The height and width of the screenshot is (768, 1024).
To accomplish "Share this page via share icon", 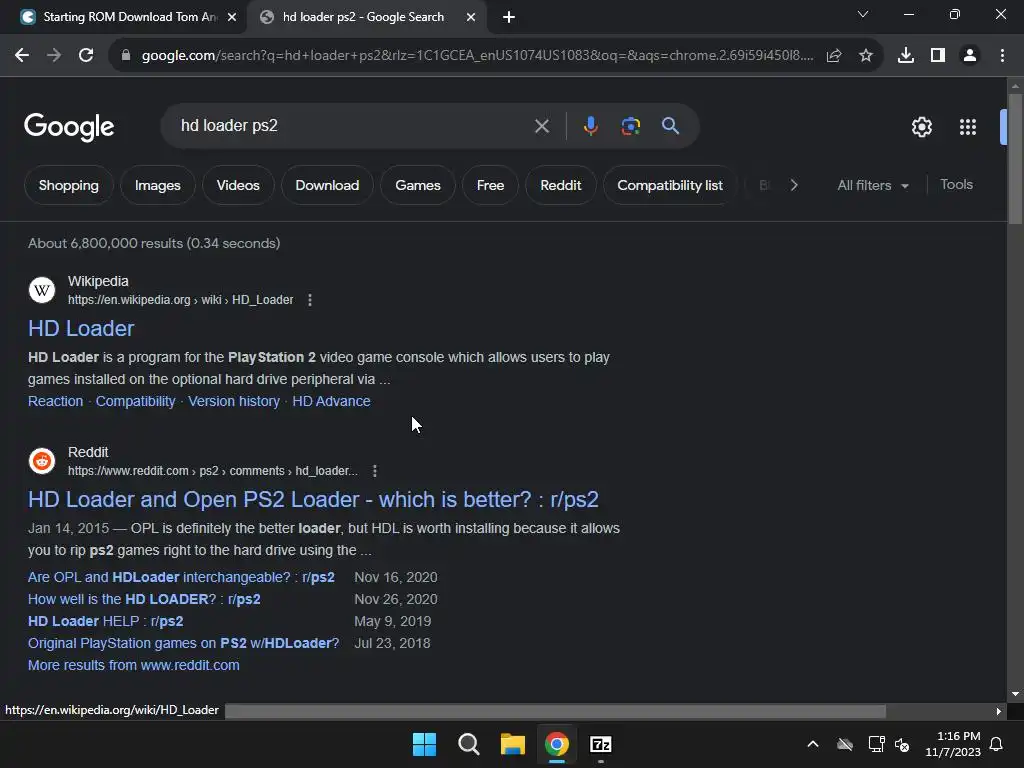I will 834,56.
